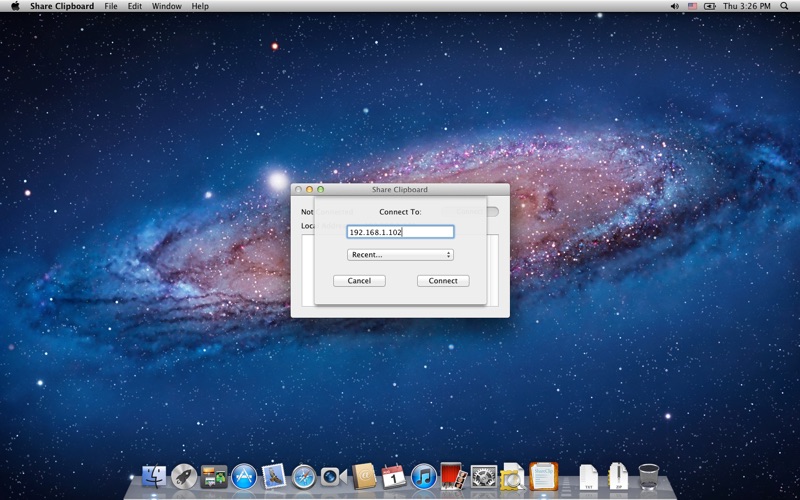Screen dimensions: 800x500
Task: Open the File menu
Action: click(x=111, y=6)
